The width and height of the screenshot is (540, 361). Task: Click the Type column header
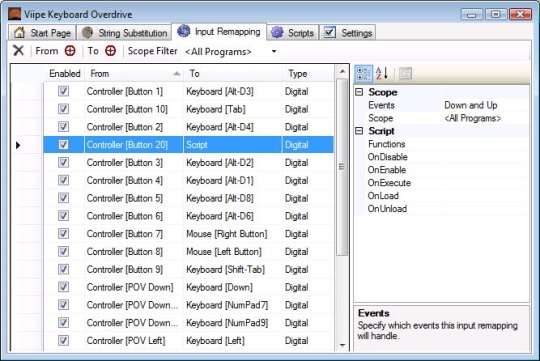[308, 73]
